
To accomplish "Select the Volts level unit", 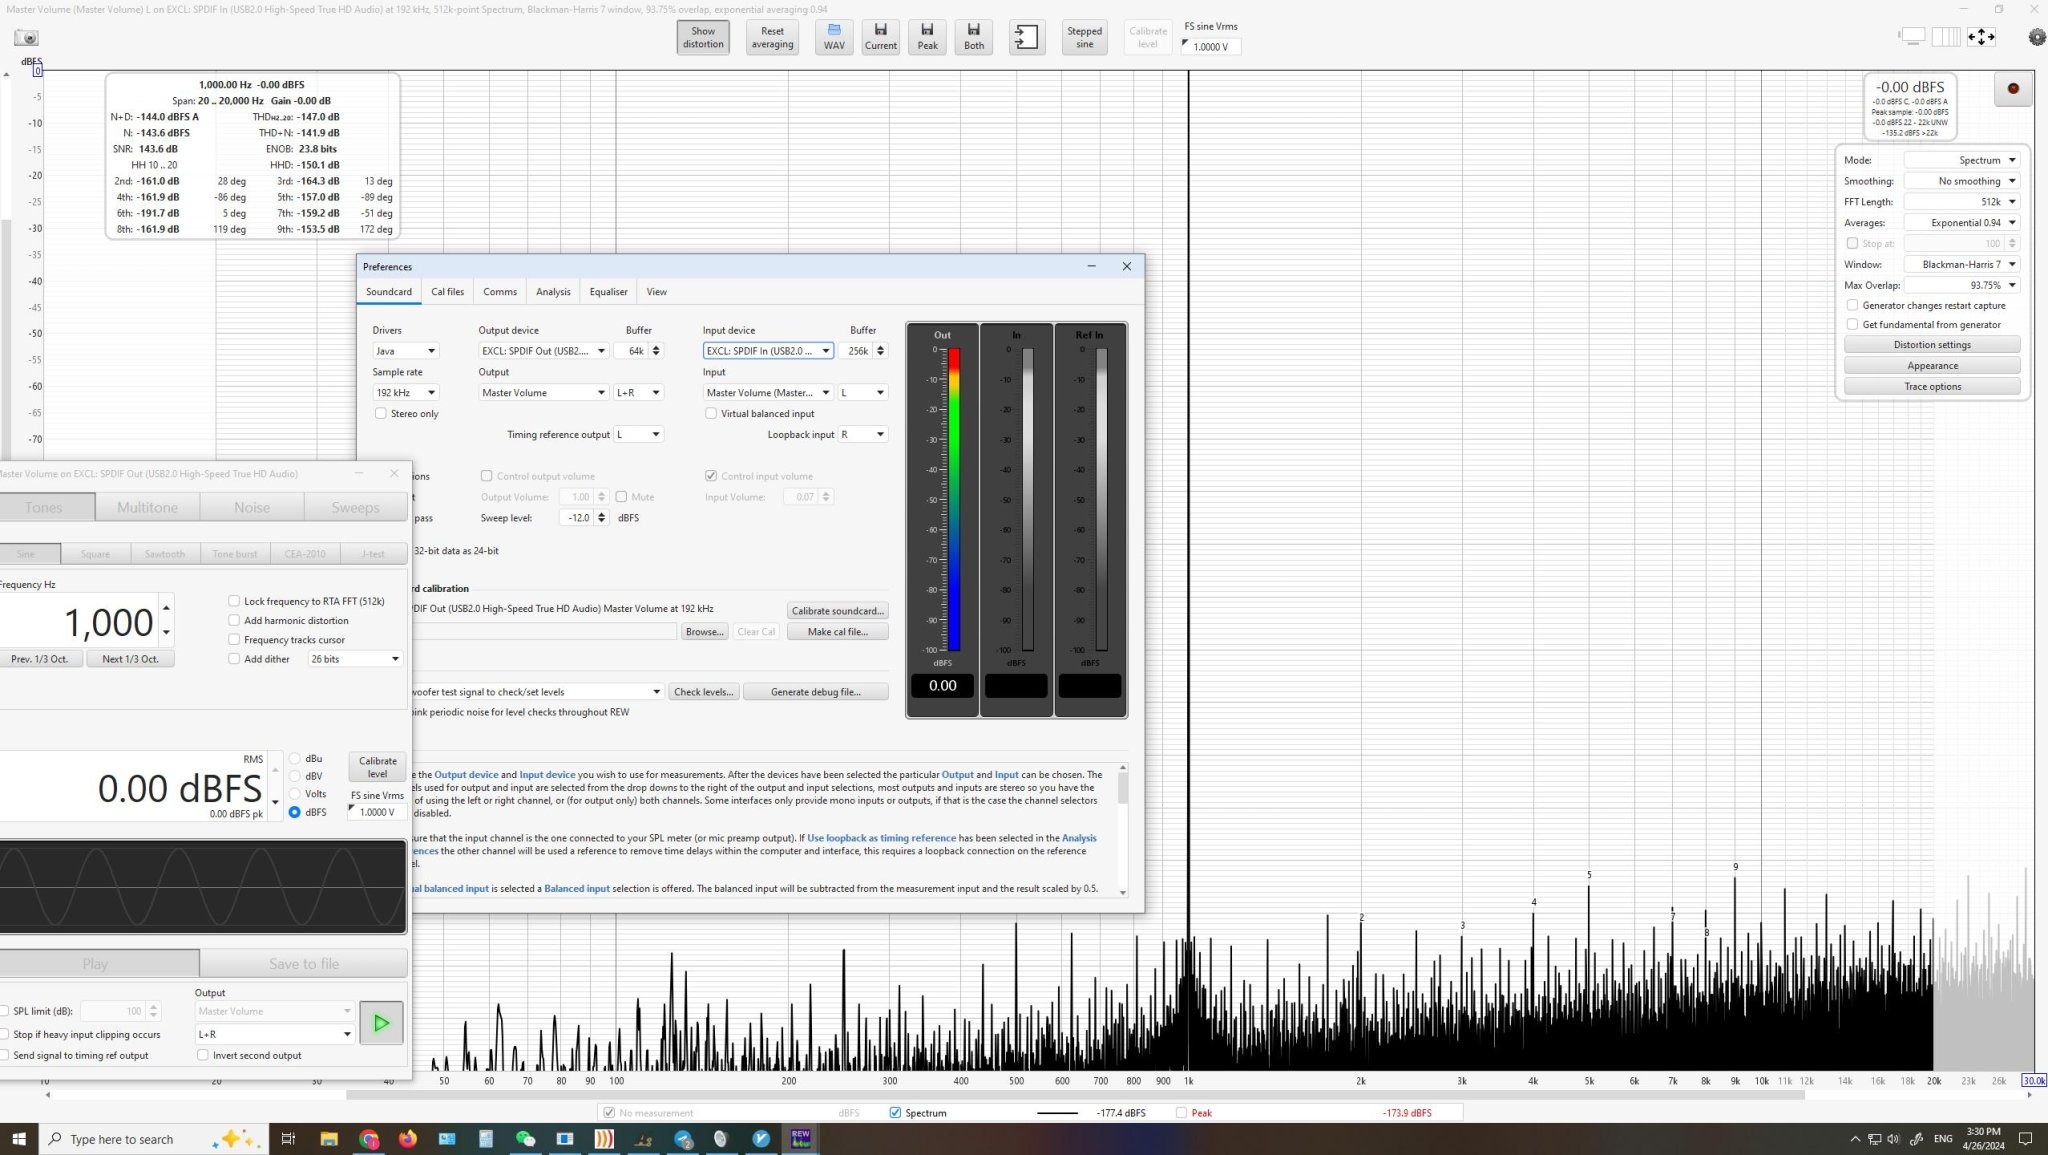I will tap(295, 794).
